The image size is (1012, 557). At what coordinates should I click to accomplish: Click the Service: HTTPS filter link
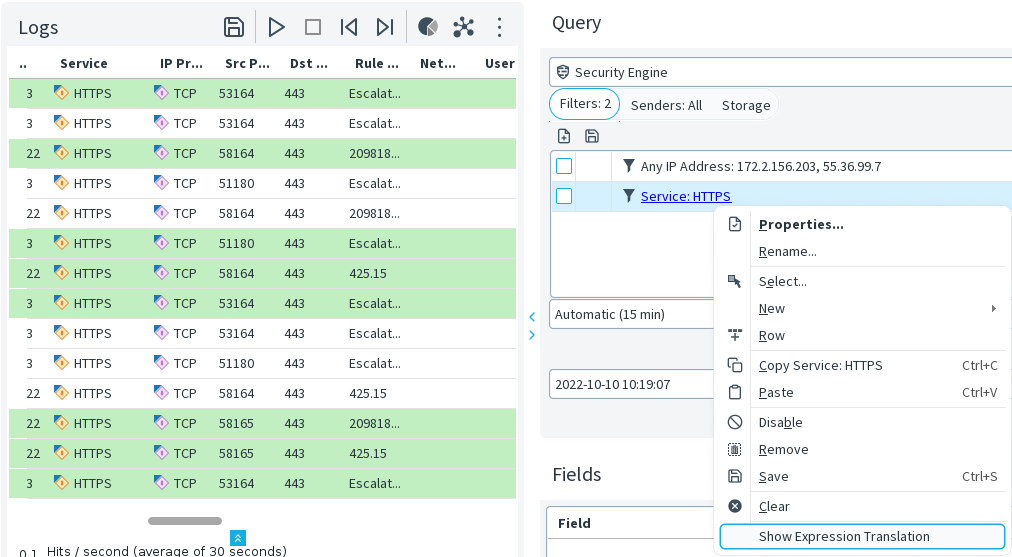point(685,197)
